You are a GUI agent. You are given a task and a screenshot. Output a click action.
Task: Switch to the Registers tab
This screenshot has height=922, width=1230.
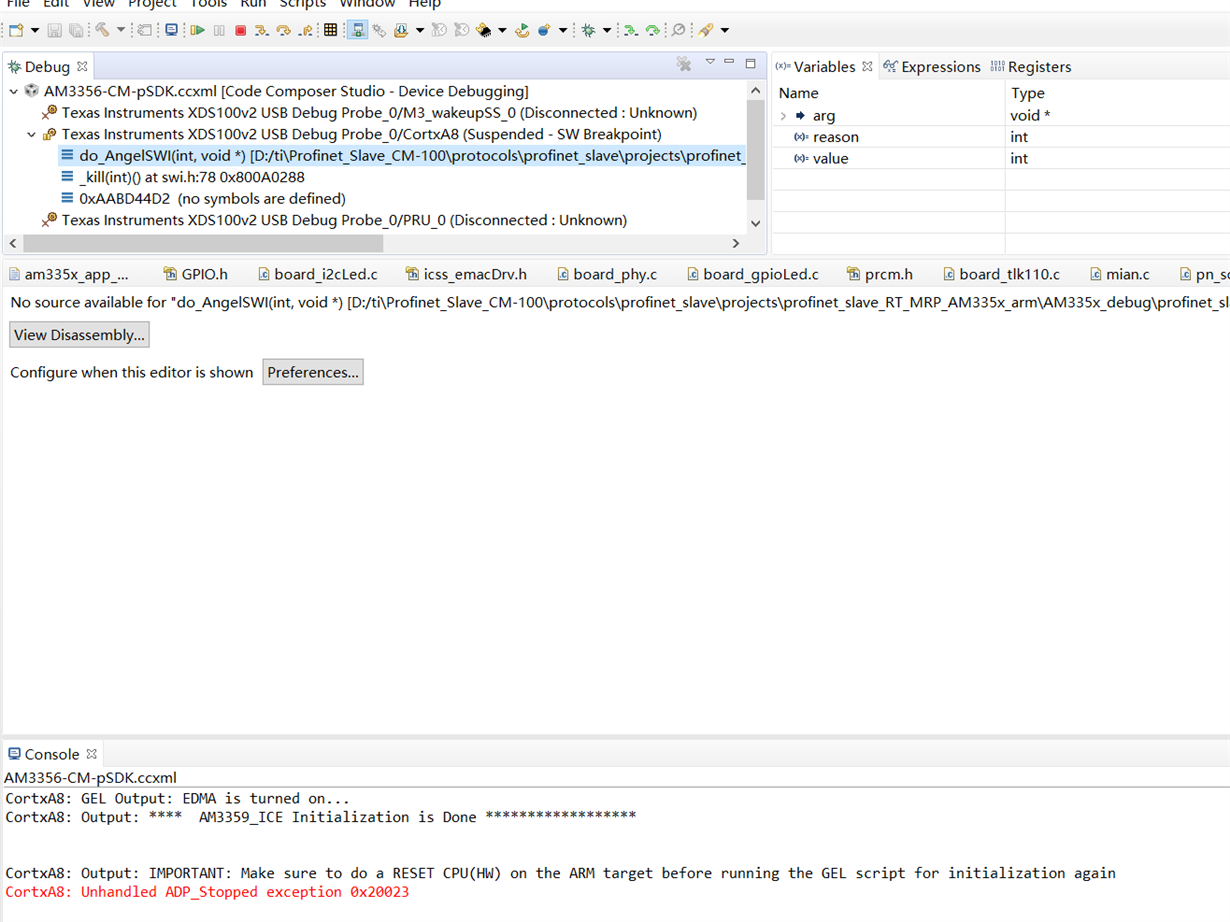1030,67
